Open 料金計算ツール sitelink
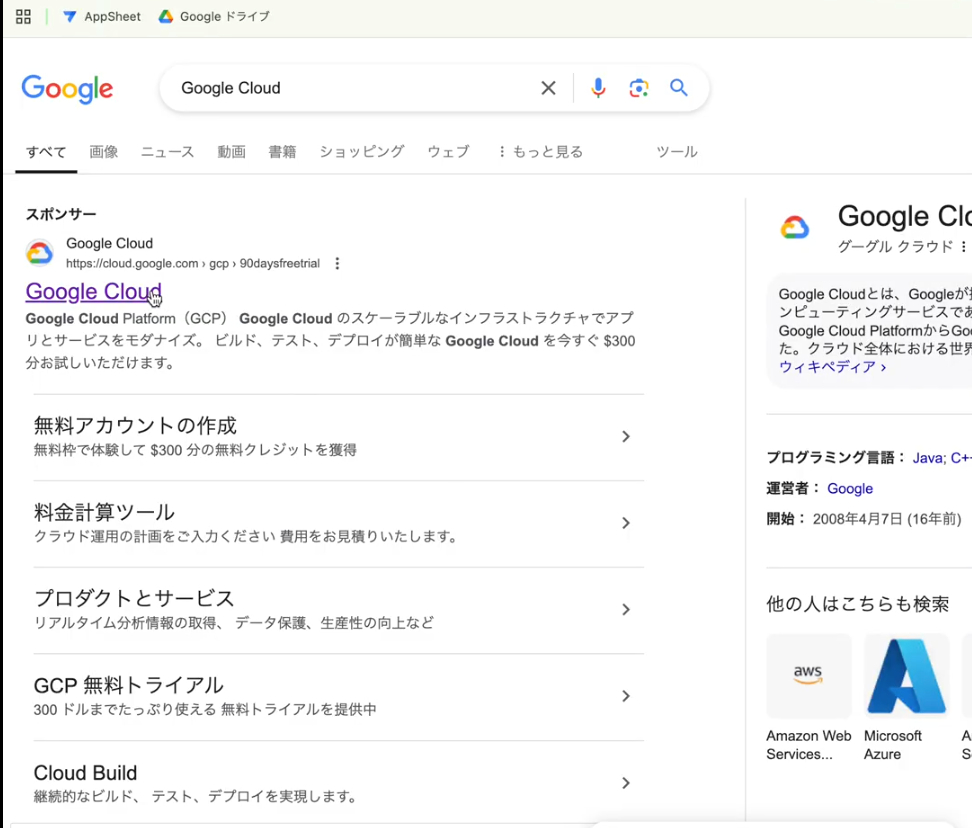The height and width of the screenshot is (828, 972). [104, 513]
